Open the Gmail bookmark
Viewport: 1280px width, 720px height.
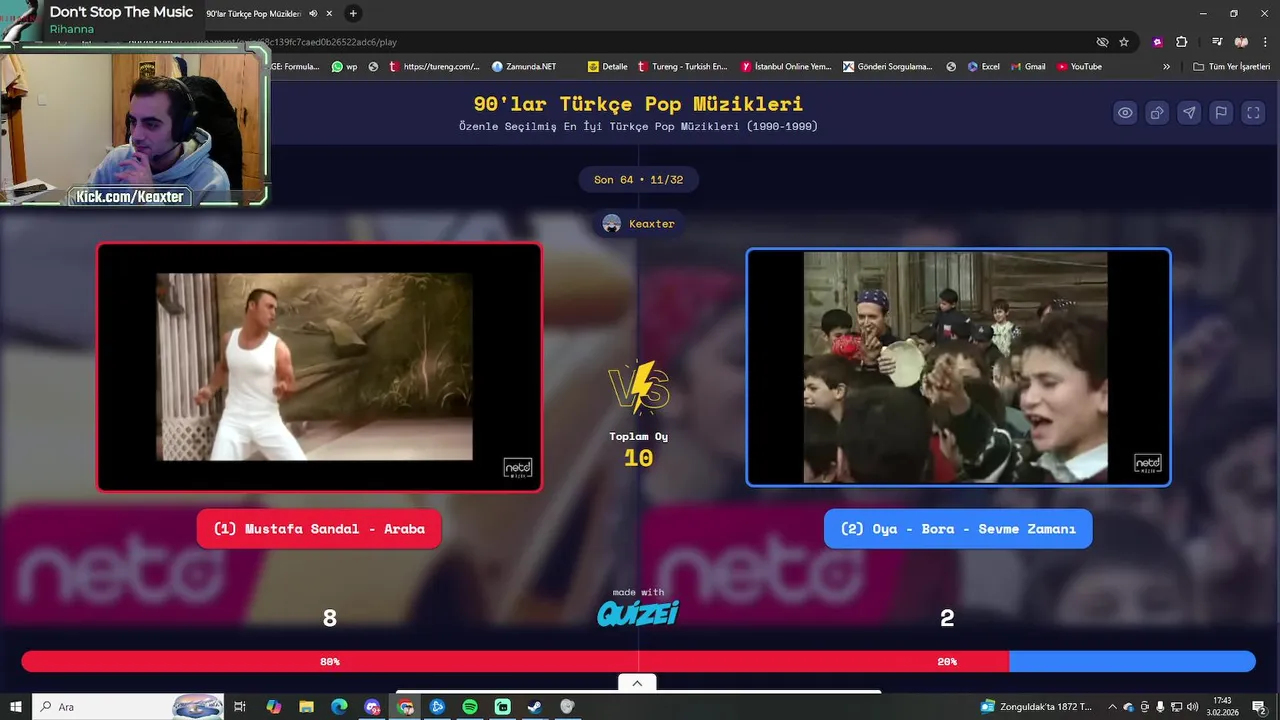pyautogui.click(x=1028, y=67)
